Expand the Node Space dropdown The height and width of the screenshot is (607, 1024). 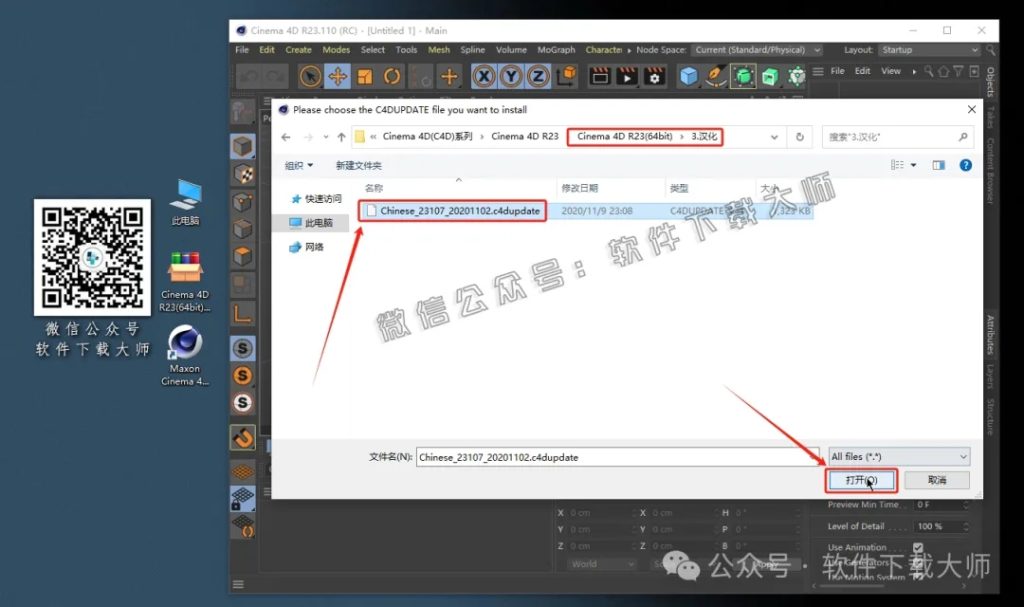click(x=757, y=50)
